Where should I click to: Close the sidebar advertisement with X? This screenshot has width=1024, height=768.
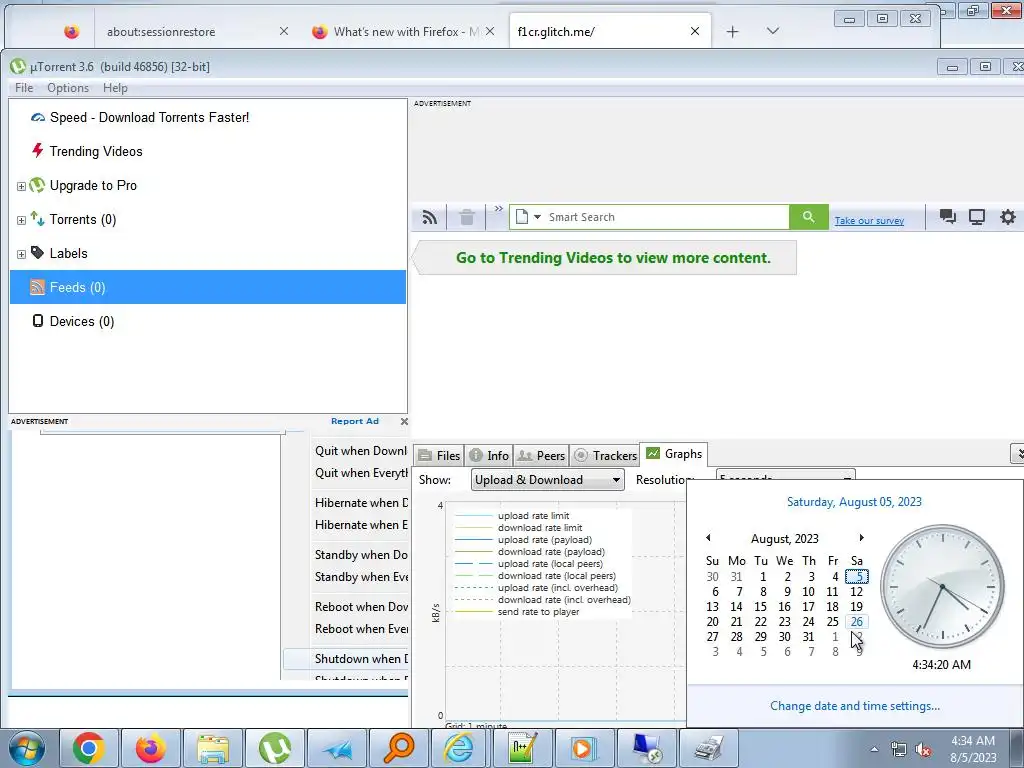coord(404,421)
